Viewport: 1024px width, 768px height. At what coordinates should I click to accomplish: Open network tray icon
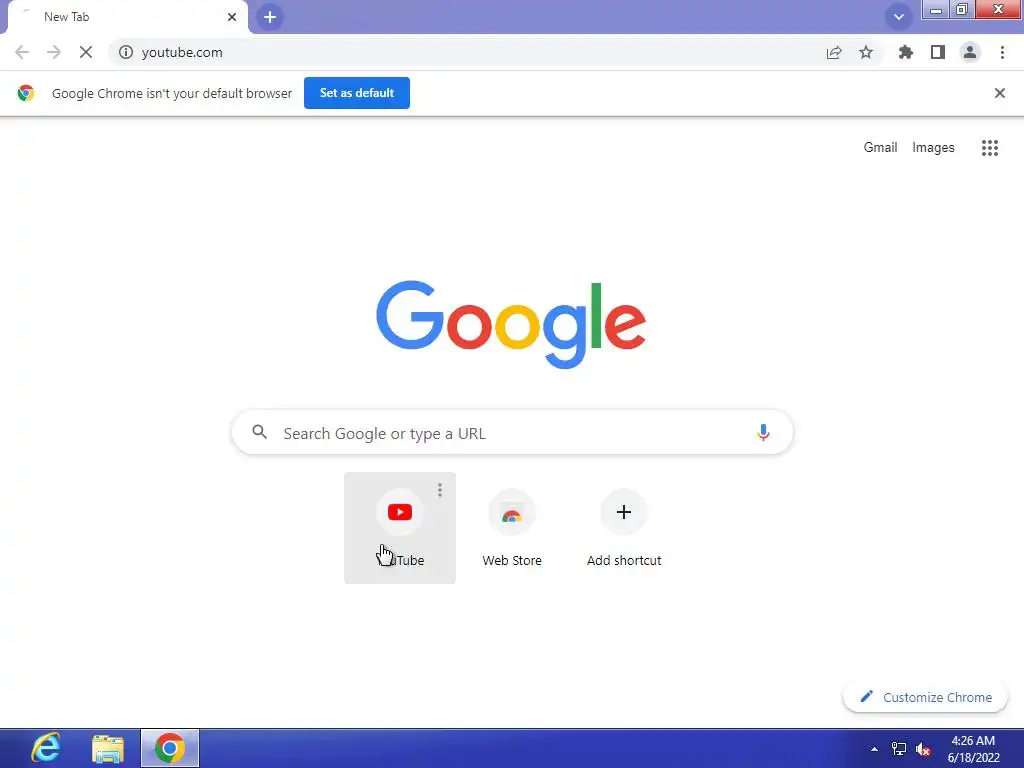tap(899, 748)
